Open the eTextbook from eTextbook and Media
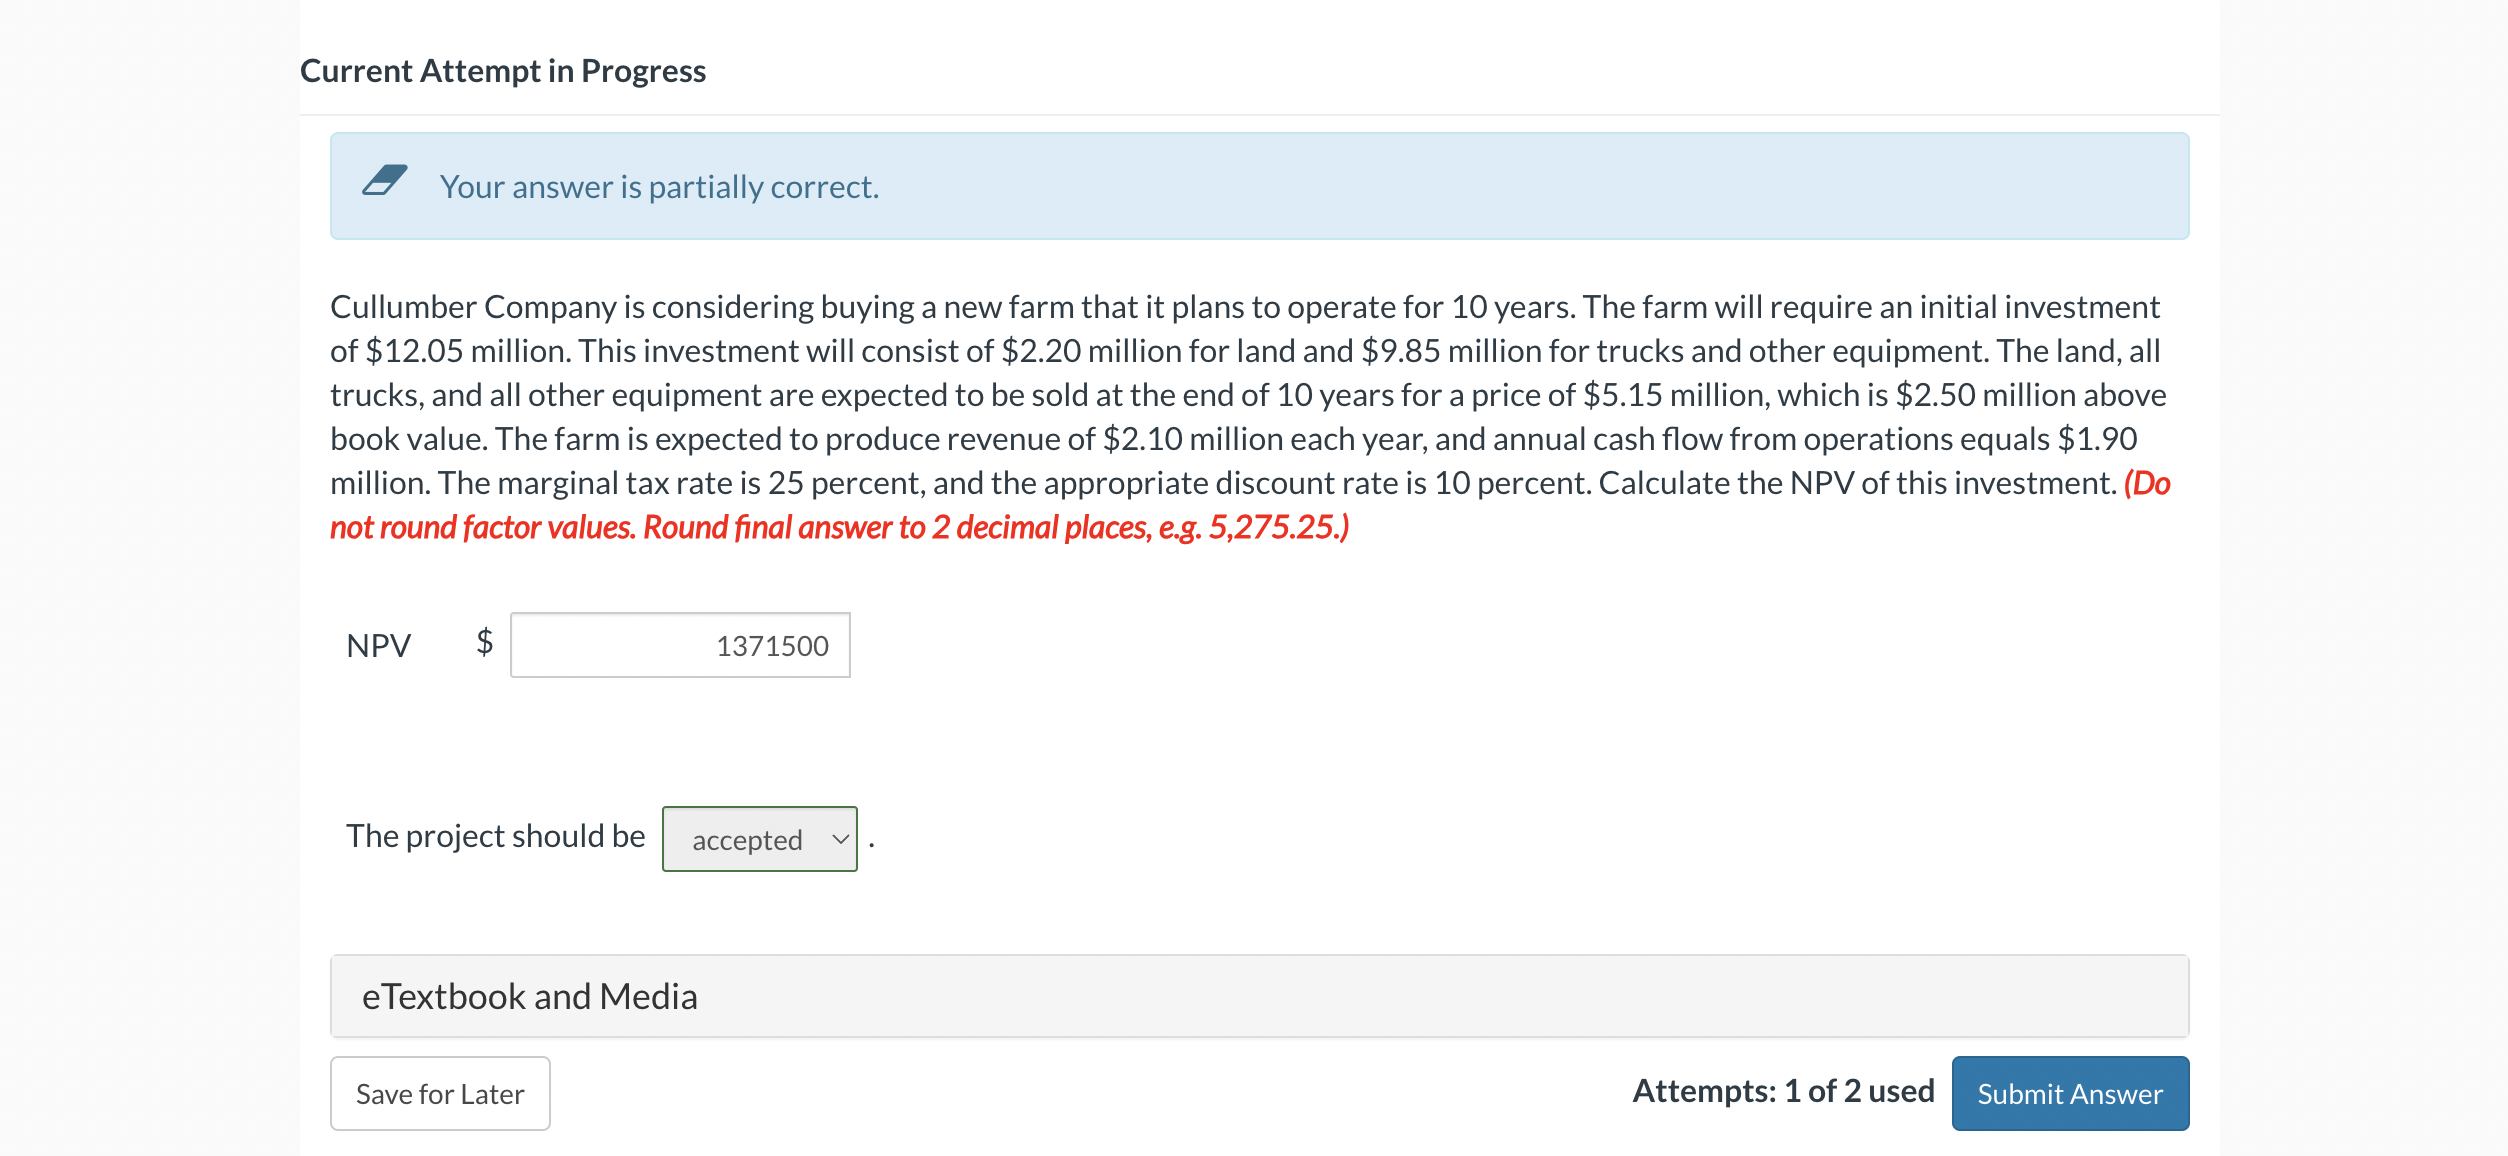 (x=530, y=994)
